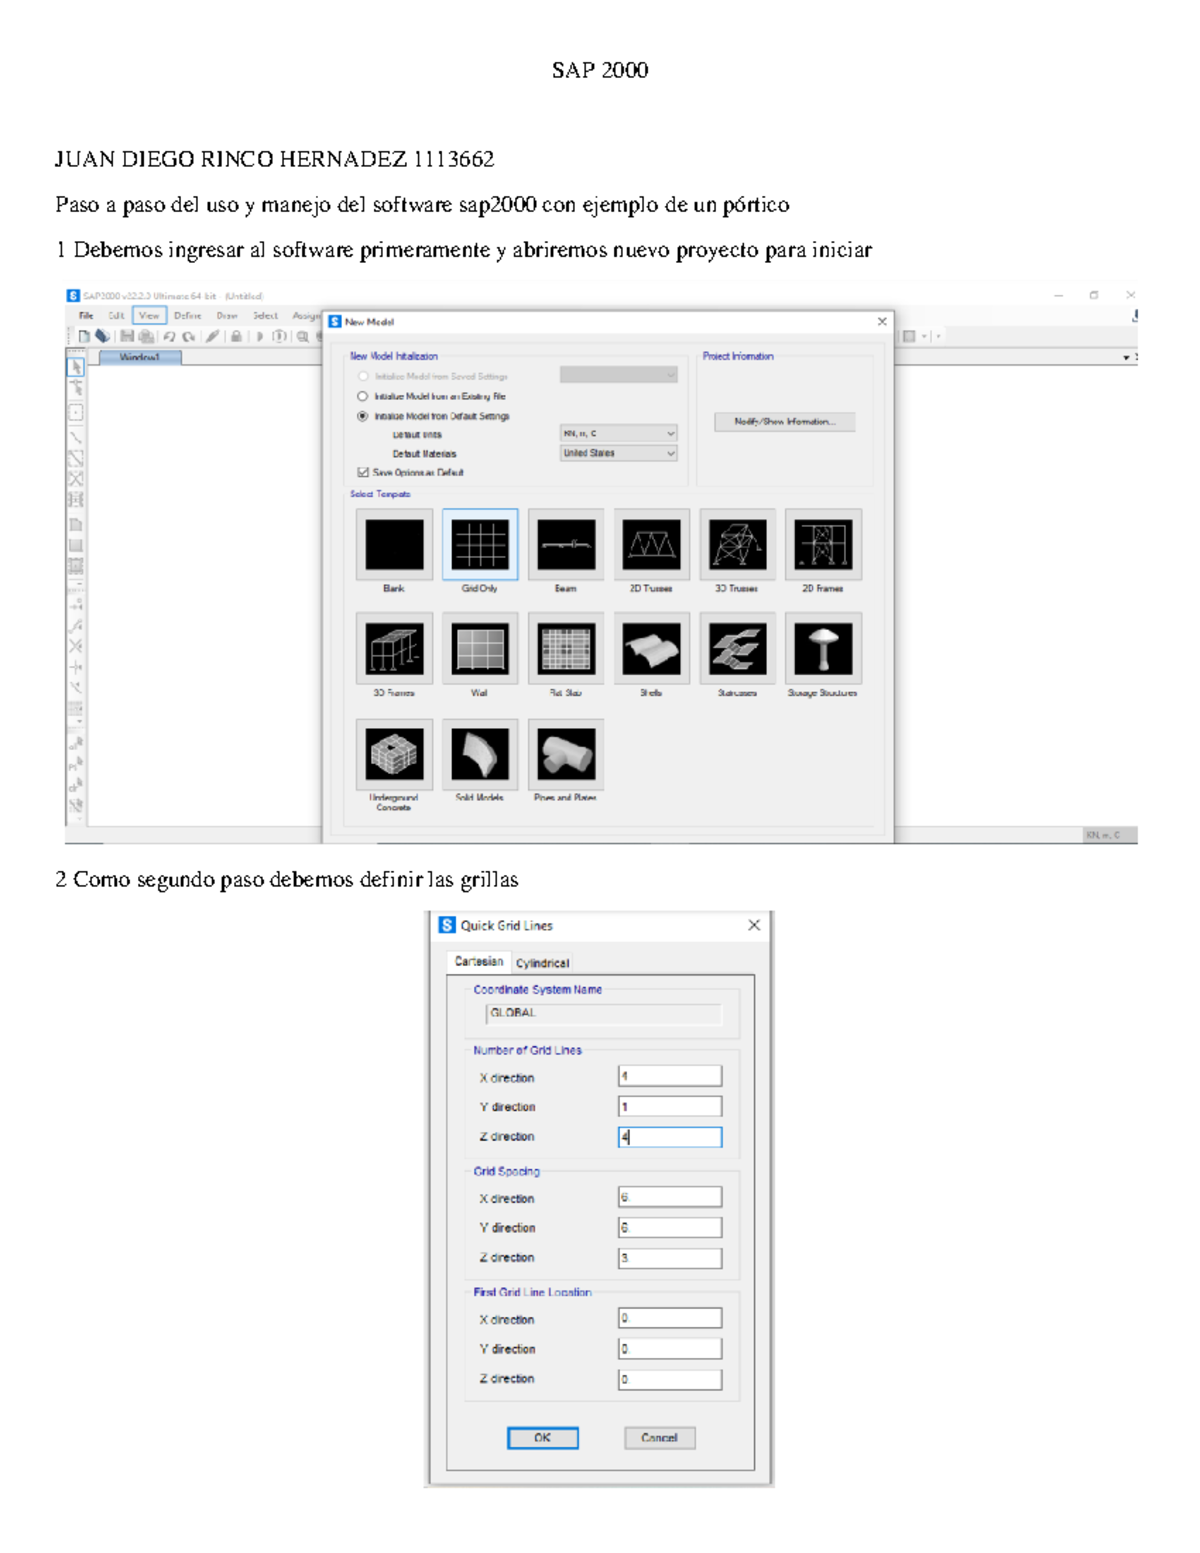Click the pointer select tool in left toolbar

pyautogui.click(x=76, y=367)
